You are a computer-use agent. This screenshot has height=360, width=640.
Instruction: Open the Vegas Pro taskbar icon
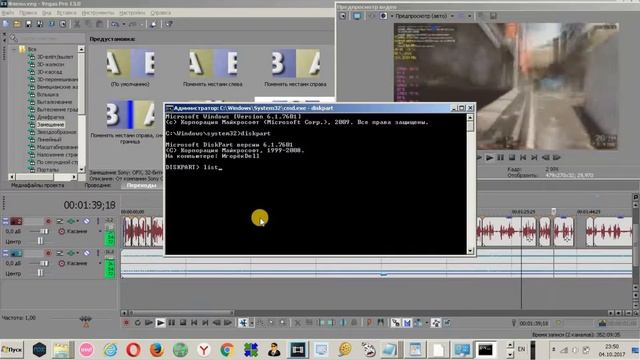297,350
